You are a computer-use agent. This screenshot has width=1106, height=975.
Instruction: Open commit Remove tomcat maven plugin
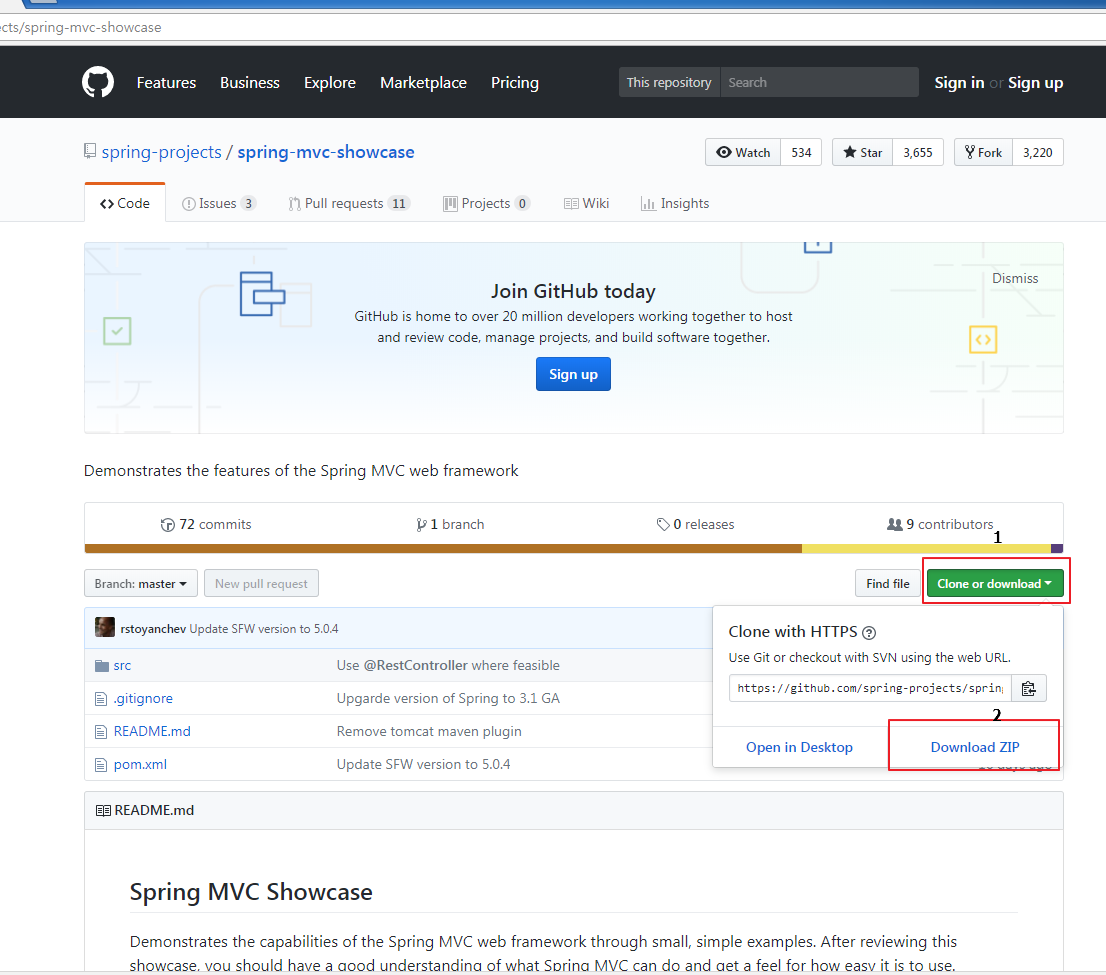tap(429, 732)
